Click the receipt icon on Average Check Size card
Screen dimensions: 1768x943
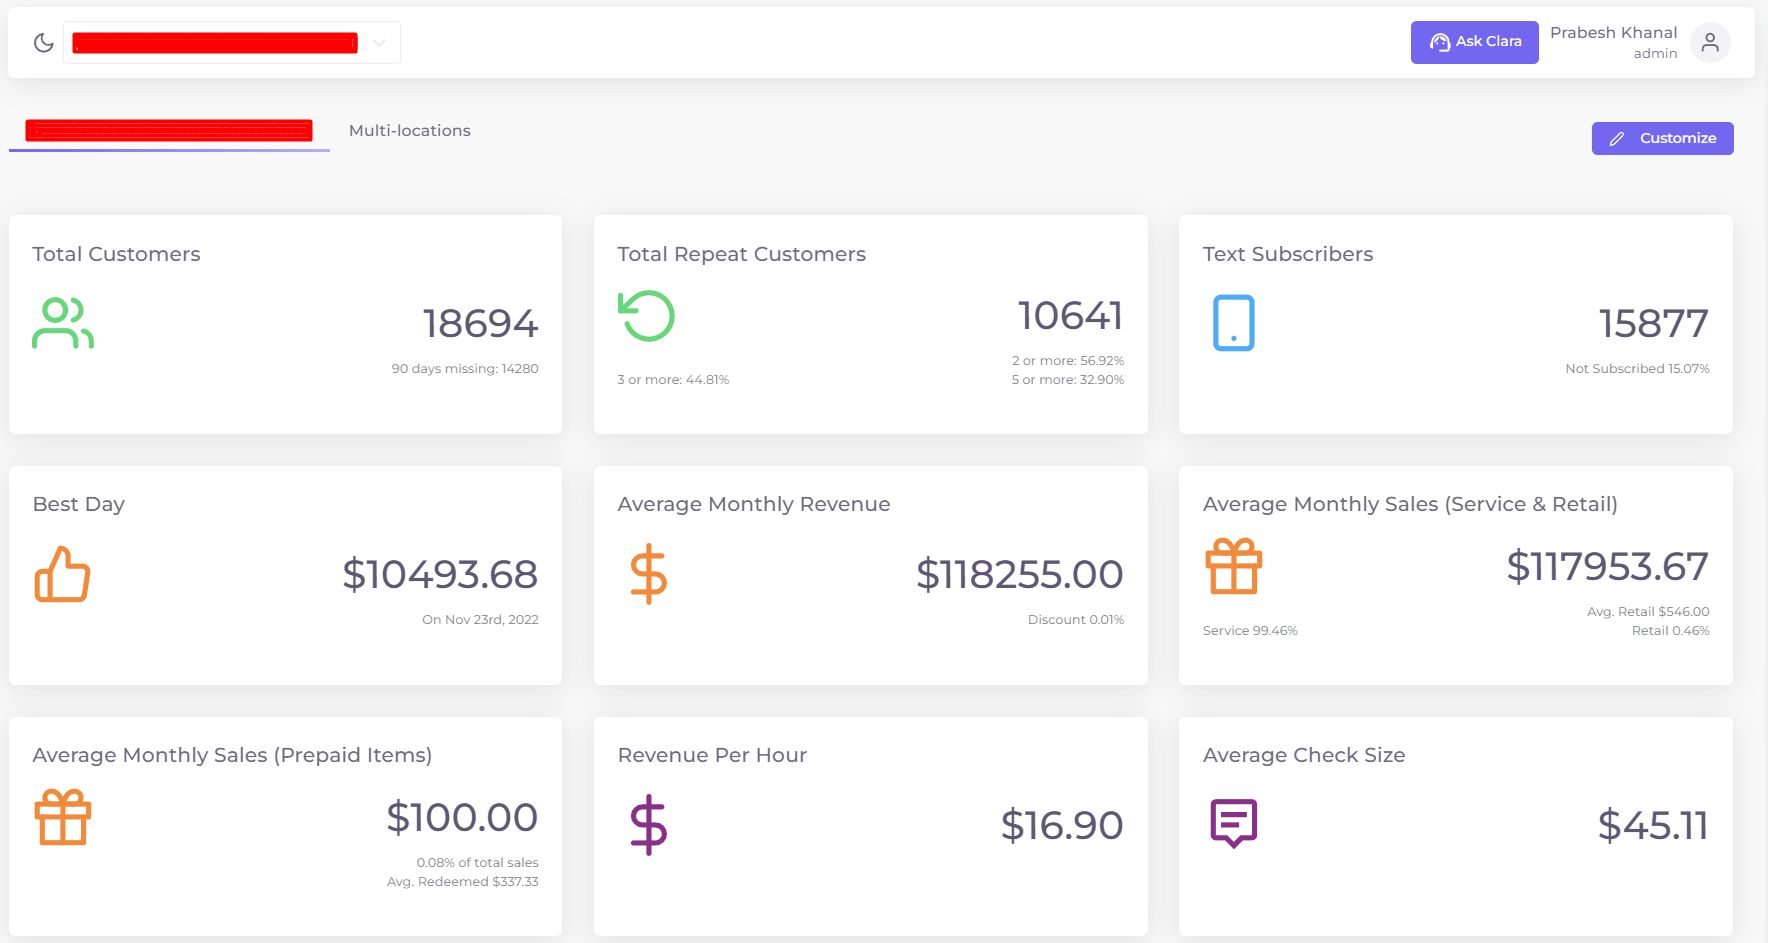1233,821
